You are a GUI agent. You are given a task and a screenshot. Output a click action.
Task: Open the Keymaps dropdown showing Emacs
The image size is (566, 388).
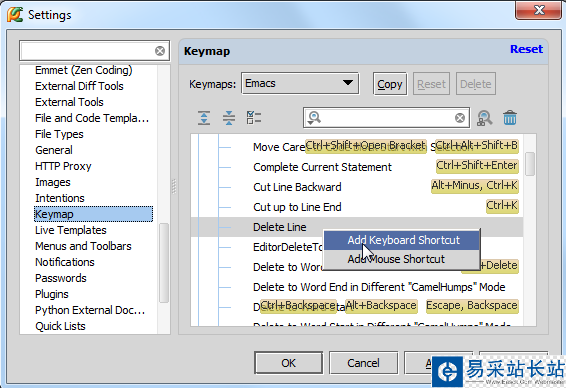[x=300, y=83]
